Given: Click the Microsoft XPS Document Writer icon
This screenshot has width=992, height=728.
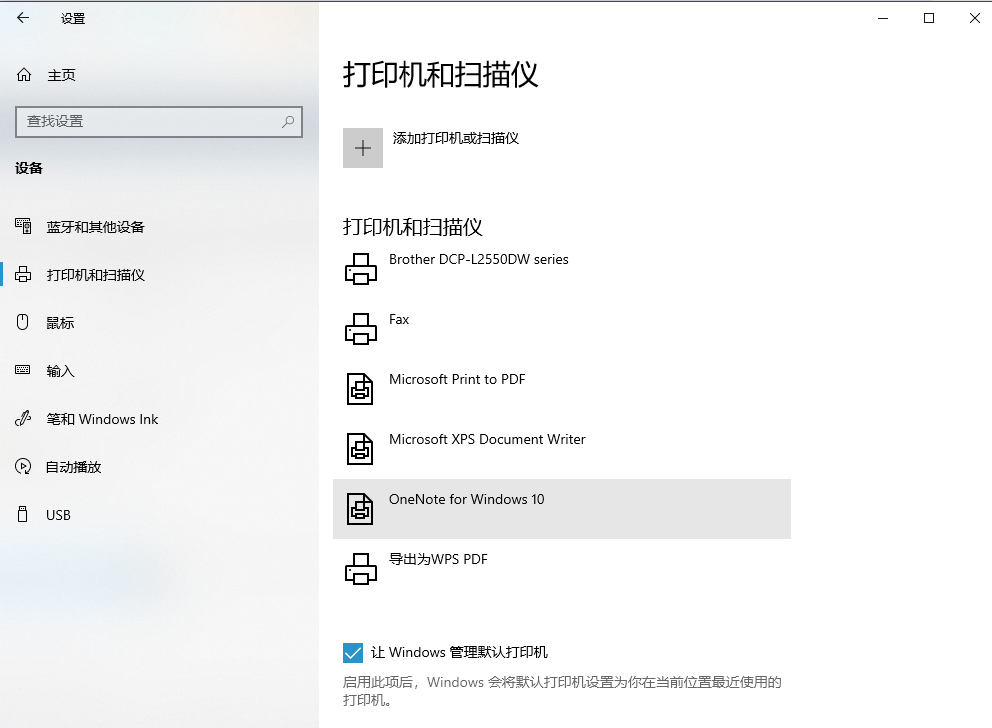Looking at the screenshot, I should point(361,448).
